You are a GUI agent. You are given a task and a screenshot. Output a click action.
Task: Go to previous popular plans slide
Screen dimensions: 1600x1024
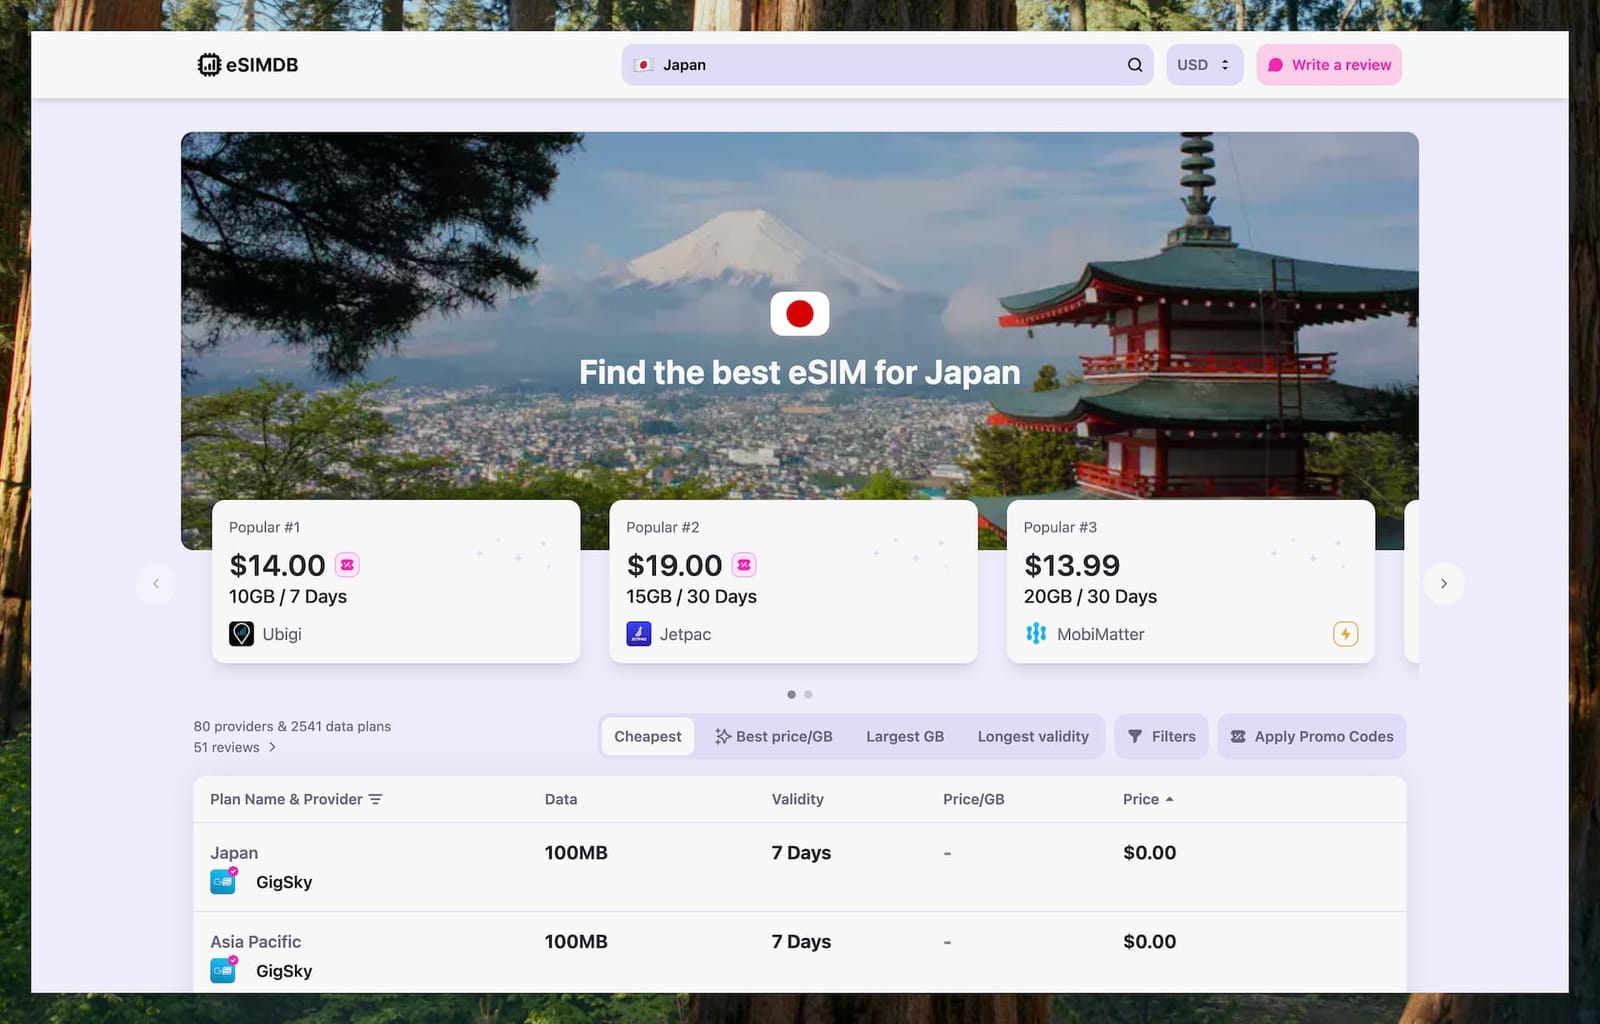click(x=156, y=584)
